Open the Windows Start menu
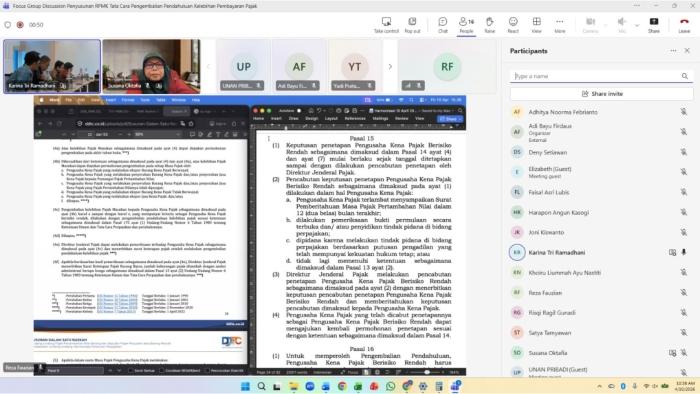700x394 pixels. [245, 386]
